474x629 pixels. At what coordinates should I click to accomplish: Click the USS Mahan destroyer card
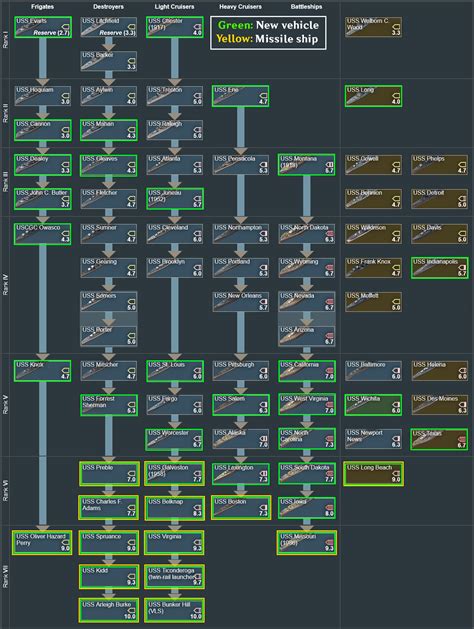109,130
